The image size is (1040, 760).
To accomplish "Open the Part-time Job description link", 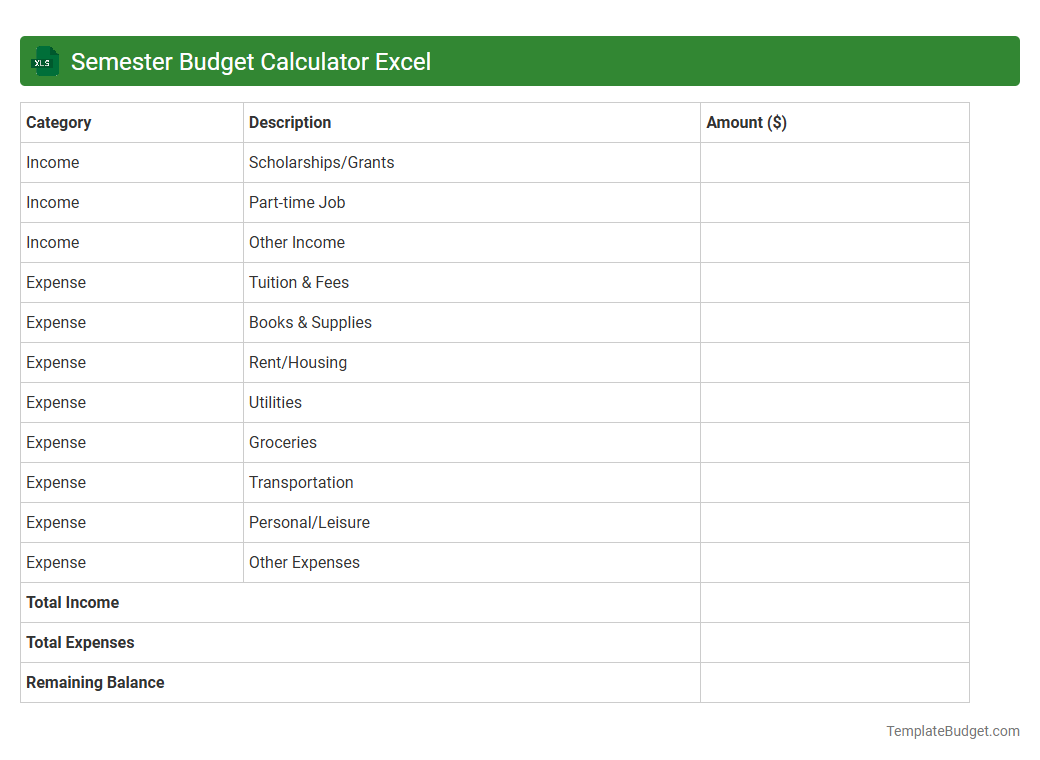I will pos(297,202).
